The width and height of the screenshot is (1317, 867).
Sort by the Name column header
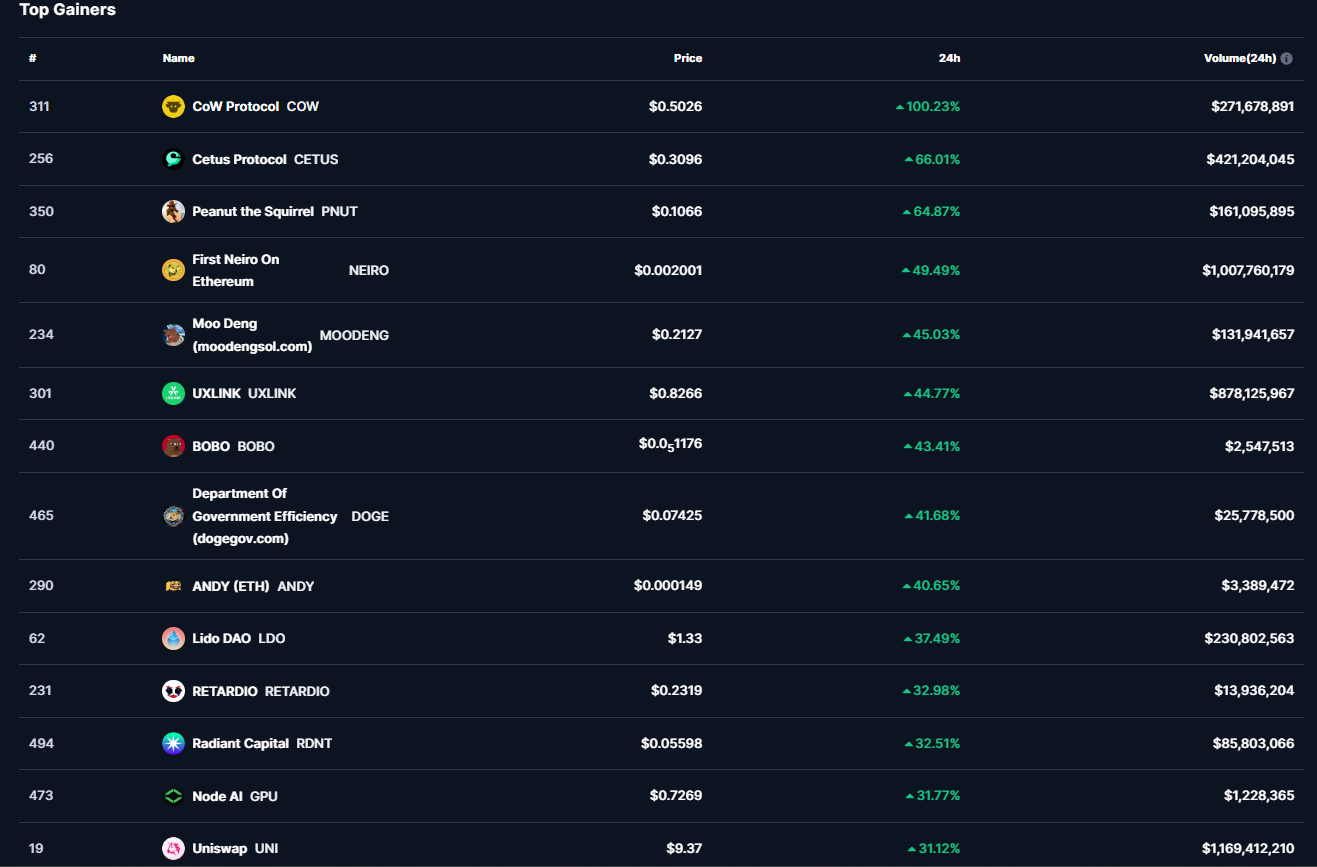(178, 59)
